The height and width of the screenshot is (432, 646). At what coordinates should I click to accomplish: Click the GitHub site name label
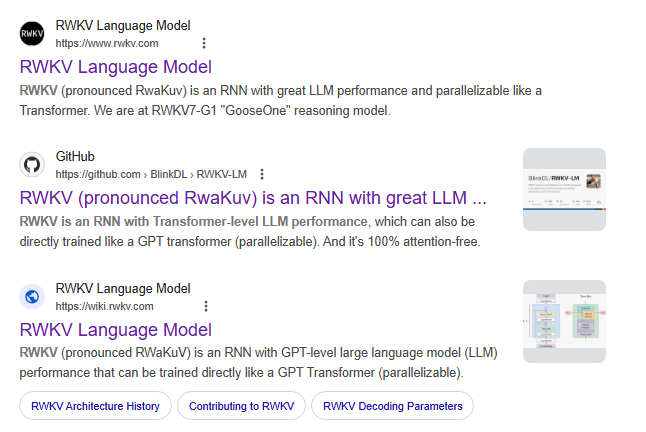pyautogui.click(x=75, y=156)
